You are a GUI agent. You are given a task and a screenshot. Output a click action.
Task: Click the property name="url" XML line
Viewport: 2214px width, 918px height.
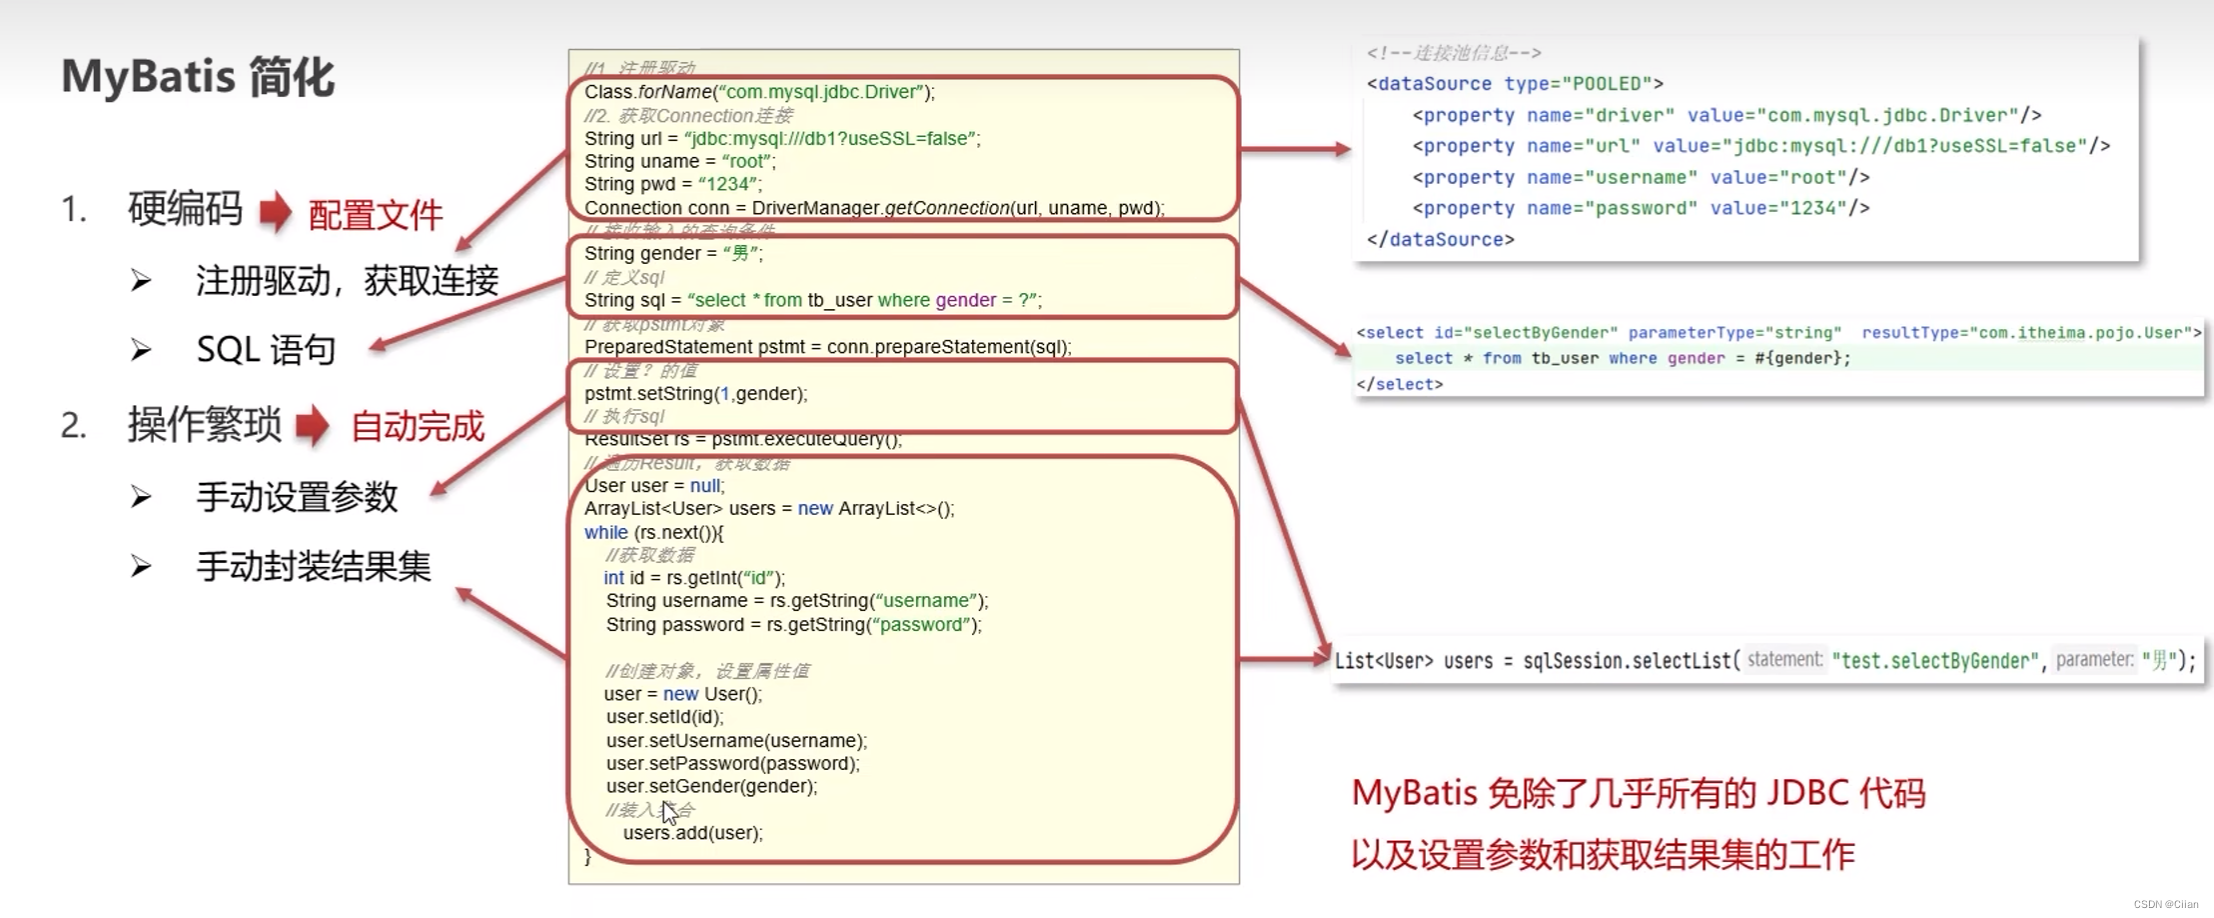pyautogui.click(x=1761, y=146)
